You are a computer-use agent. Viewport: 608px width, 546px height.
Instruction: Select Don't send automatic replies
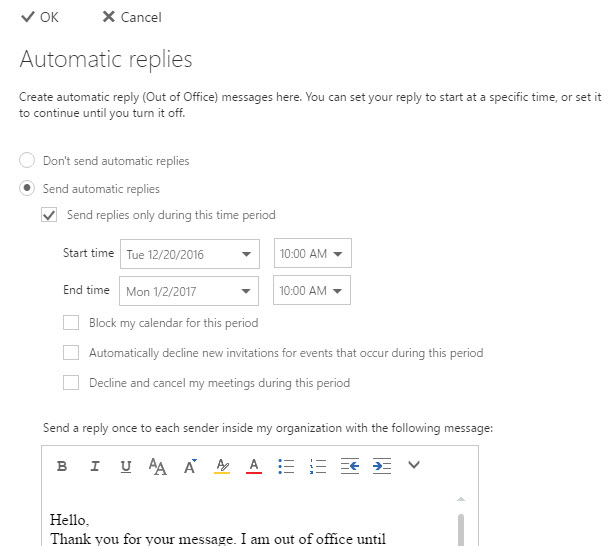pos(28,161)
